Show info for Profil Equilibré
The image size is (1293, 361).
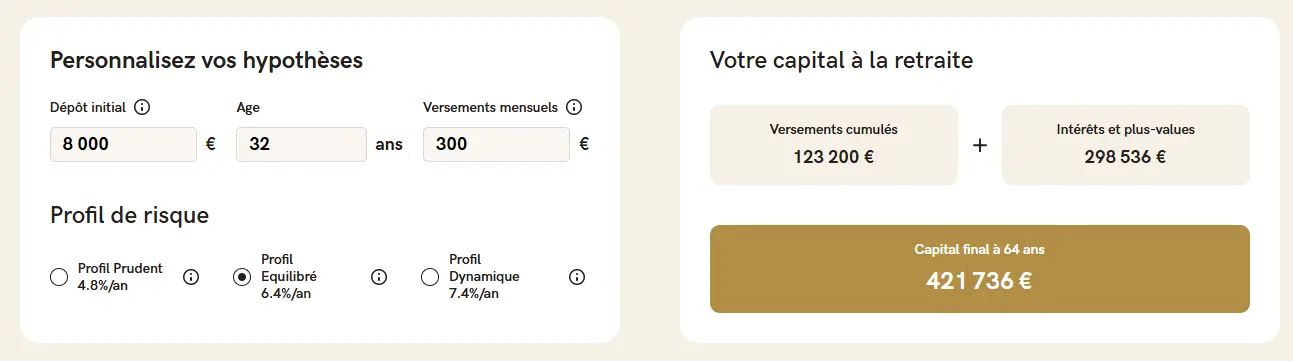tap(379, 277)
